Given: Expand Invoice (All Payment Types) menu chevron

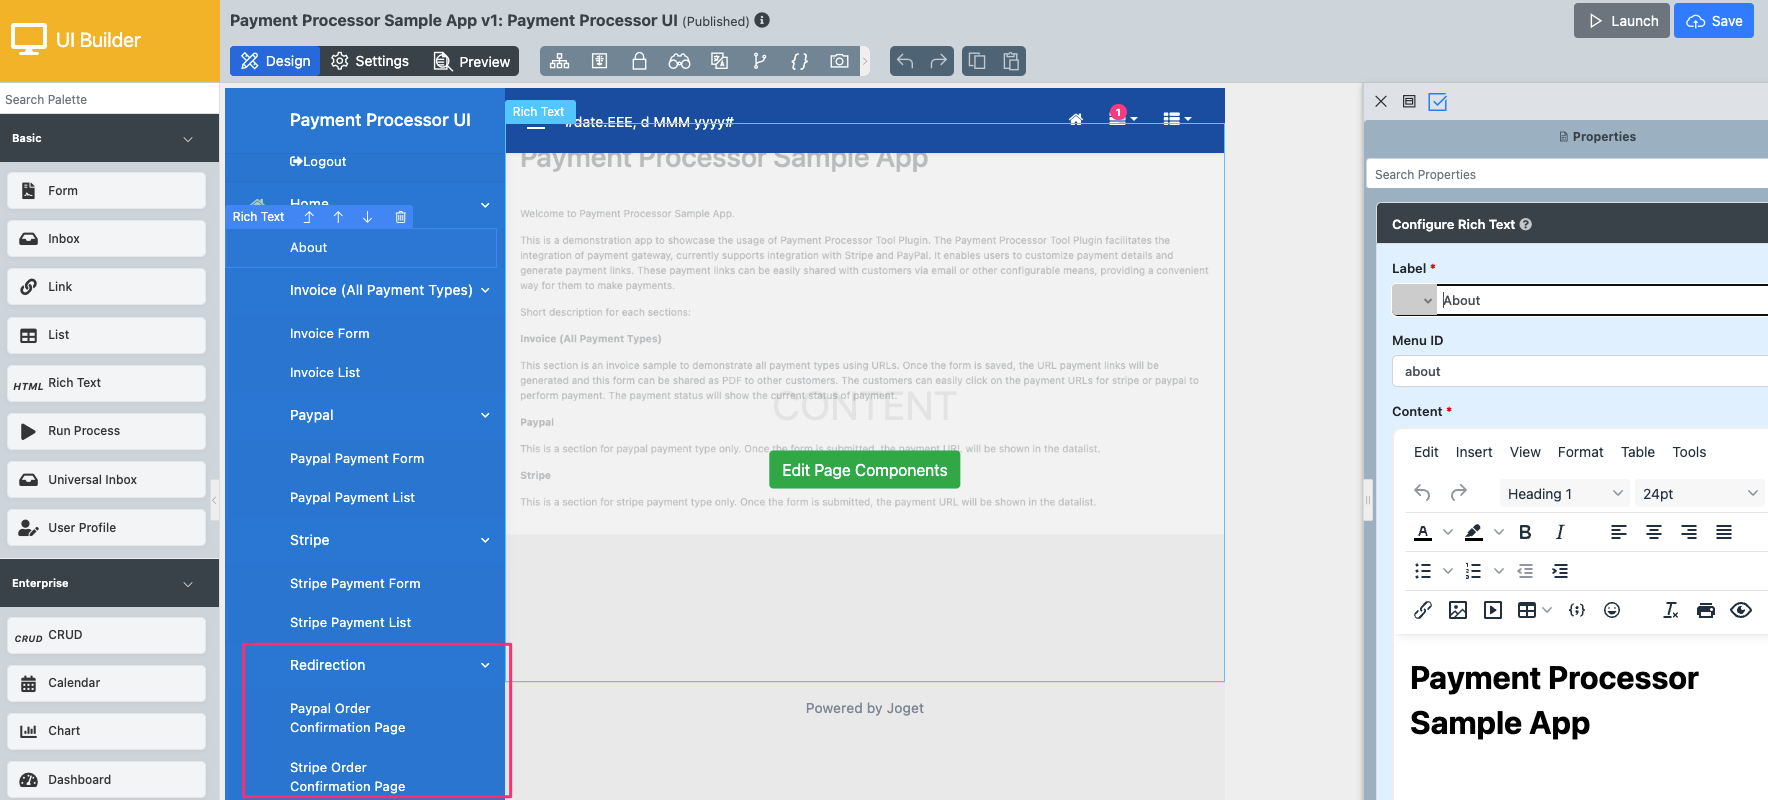Looking at the screenshot, I should (x=485, y=290).
